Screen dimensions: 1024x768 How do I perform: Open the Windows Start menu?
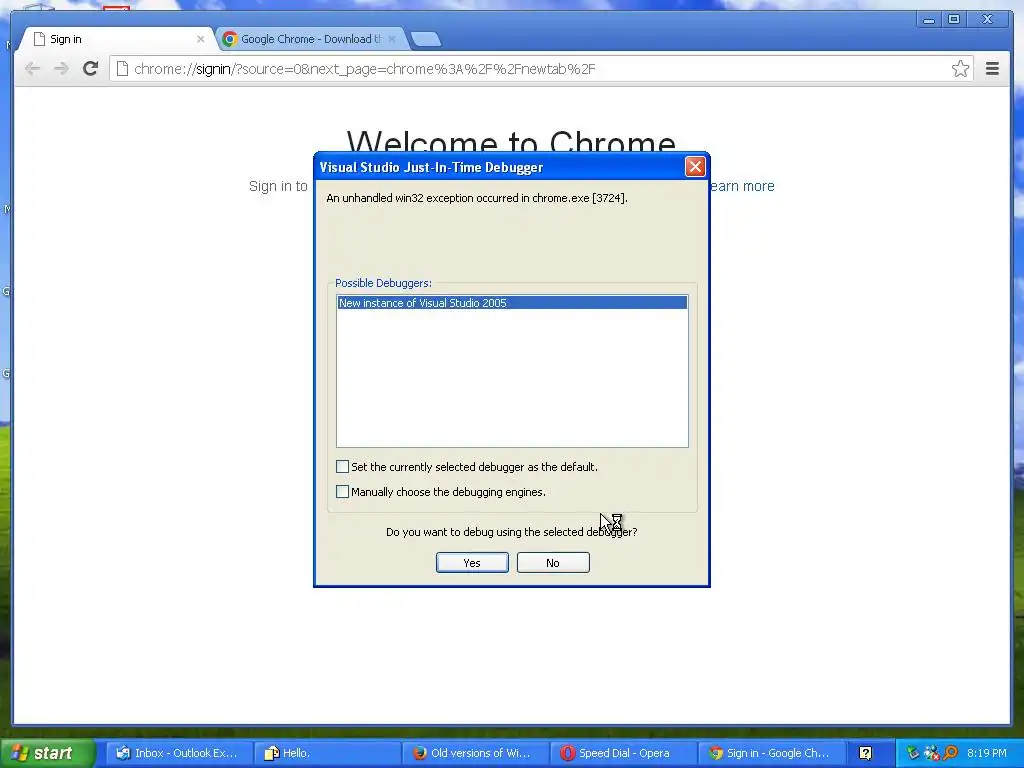click(47, 753)
